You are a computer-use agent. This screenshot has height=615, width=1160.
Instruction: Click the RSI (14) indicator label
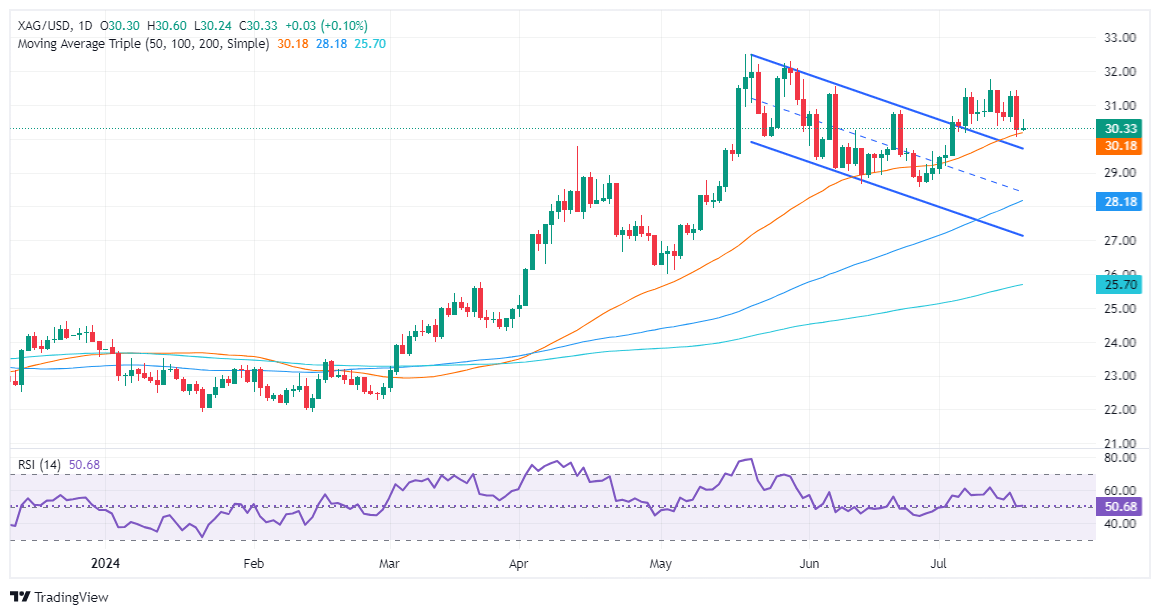(38, 464)
